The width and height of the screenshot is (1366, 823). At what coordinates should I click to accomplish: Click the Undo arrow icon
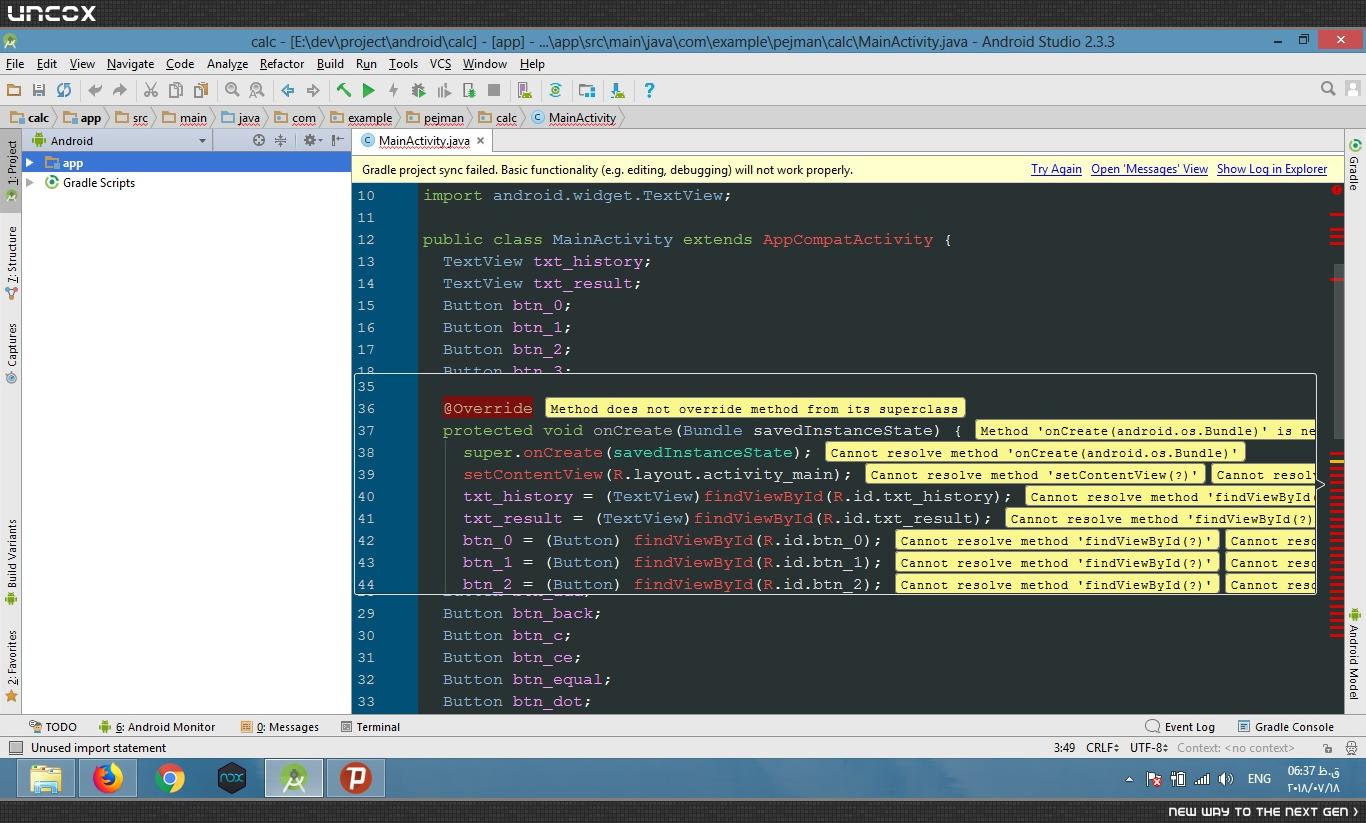pyautogui.click(x=95, y=90)
